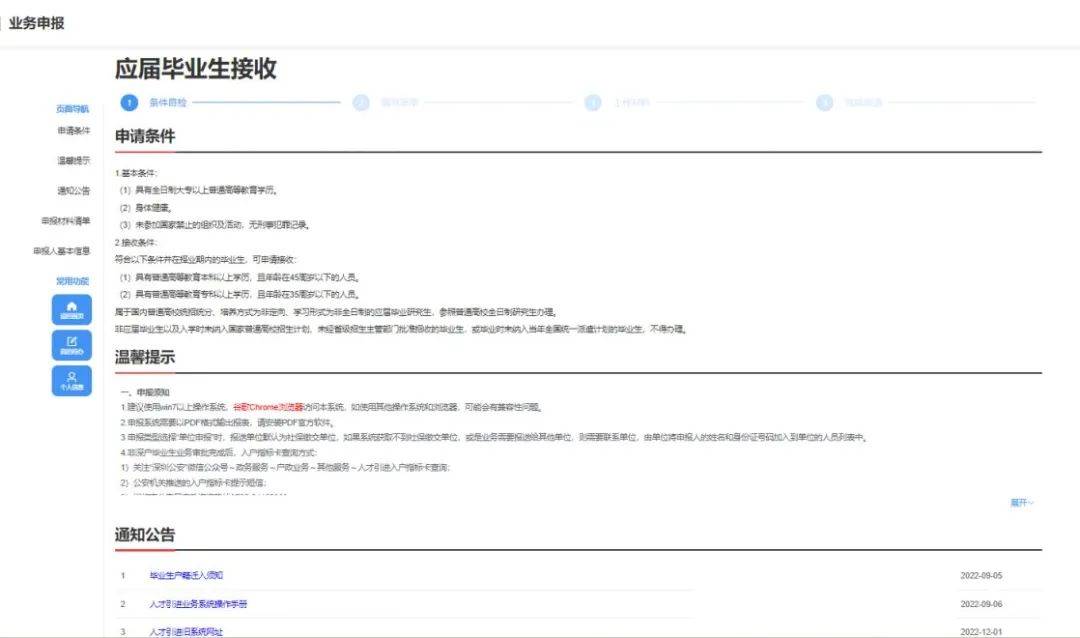The height and width of the screenshot is (638, 1080).
Task: Open the 个人信息 person icon button
Action: 72,380
